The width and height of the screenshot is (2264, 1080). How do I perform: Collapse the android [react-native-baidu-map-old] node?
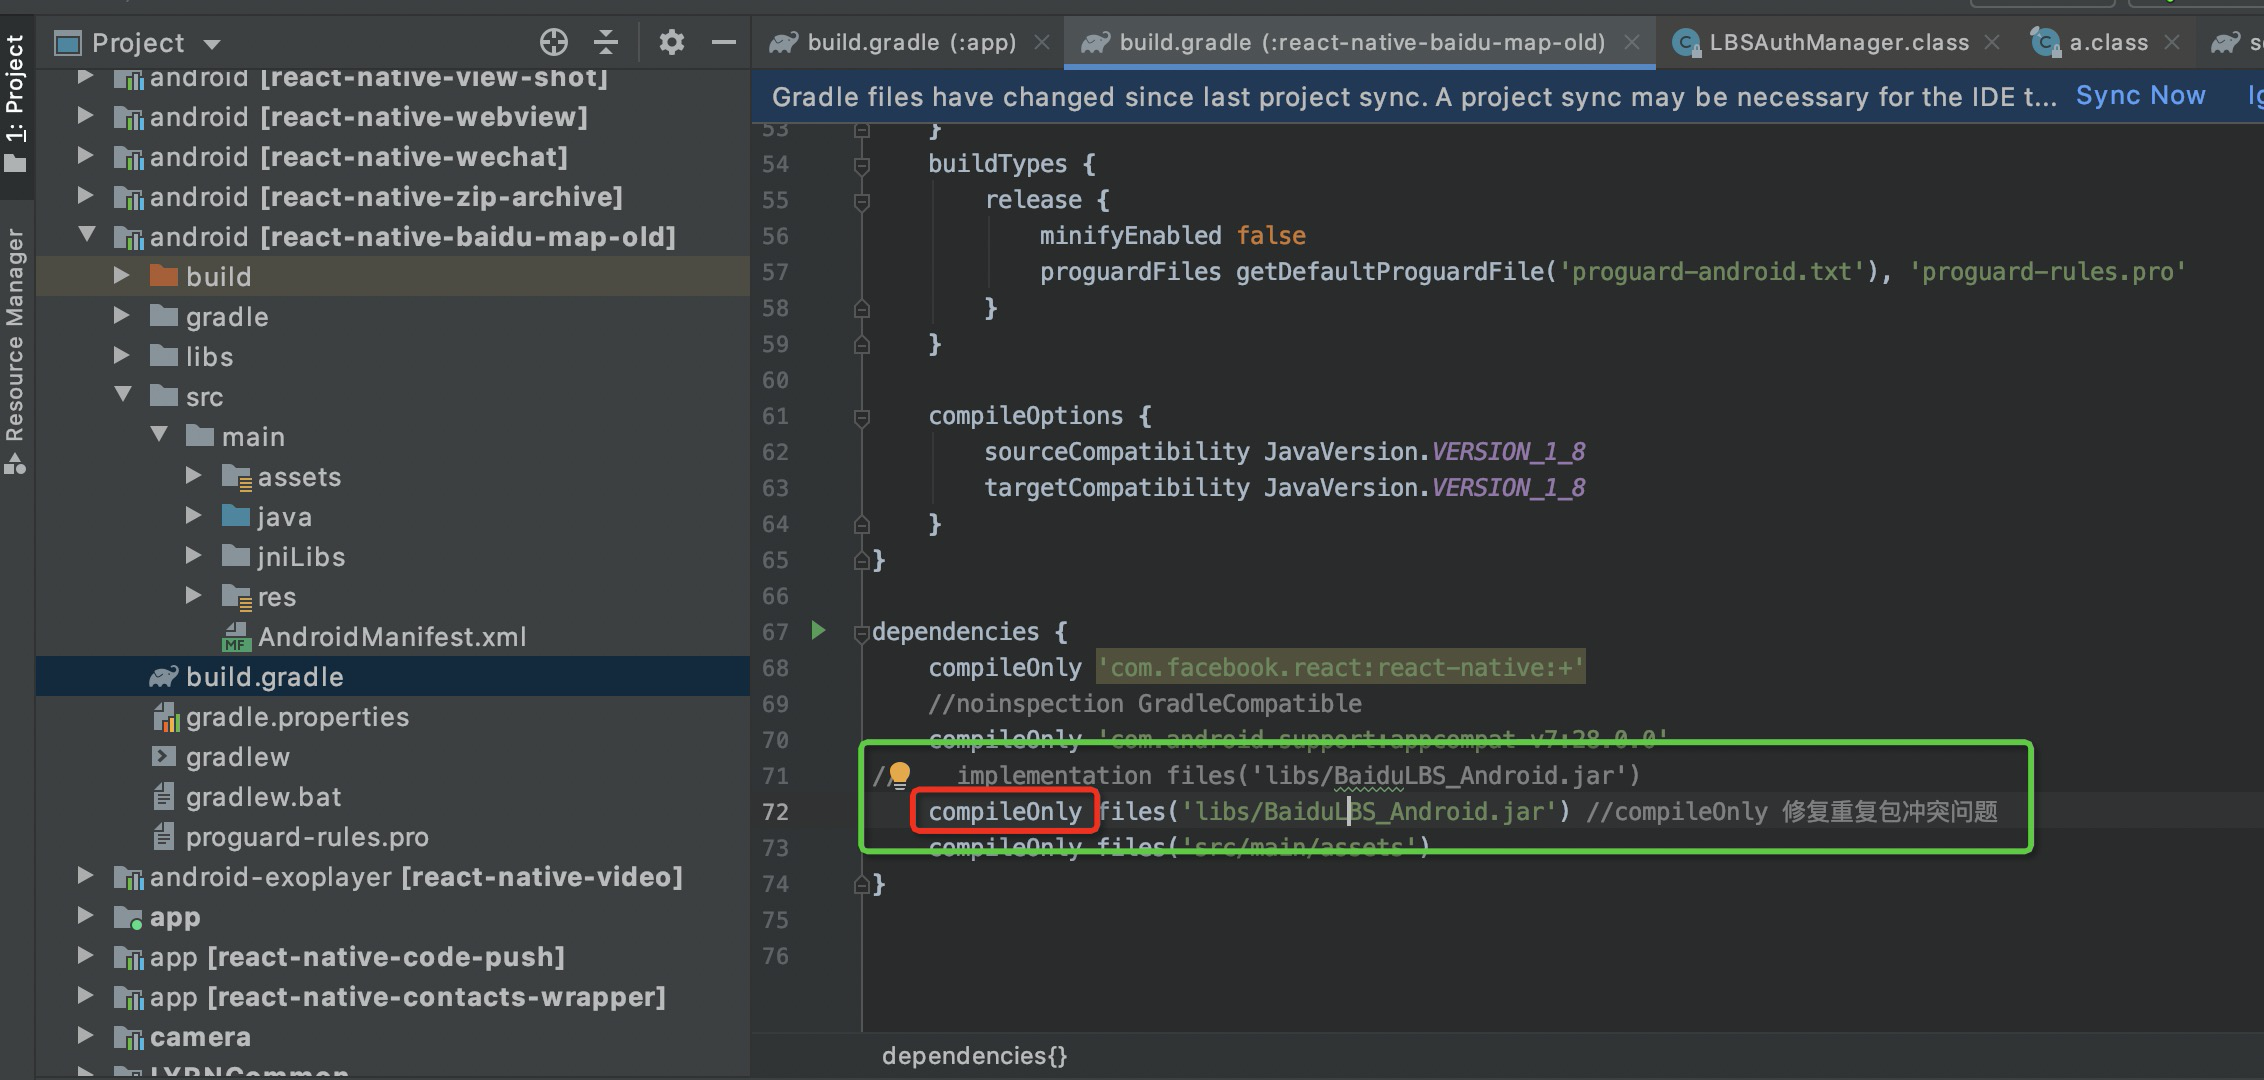[88, 236]
